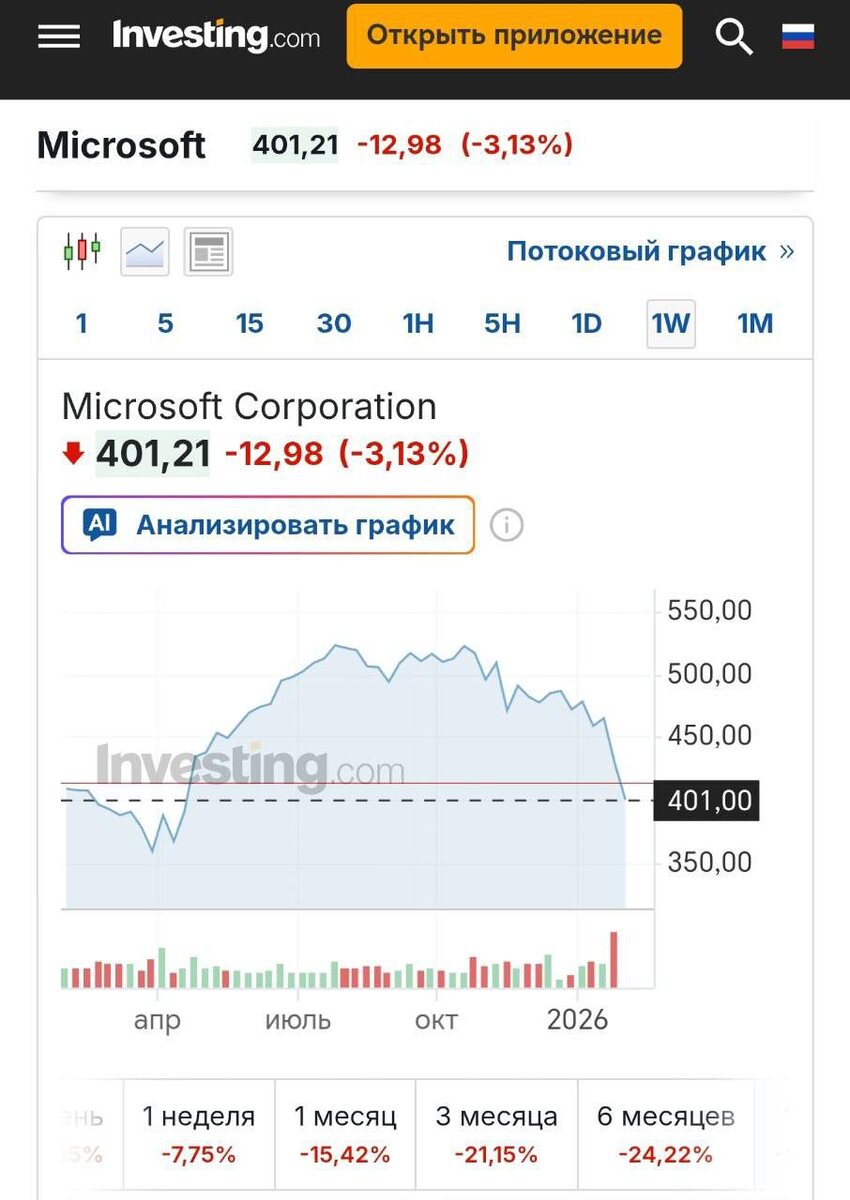Click the info icon beside Analyze chart
This screenshot has width=850, height=1200.
507,525
